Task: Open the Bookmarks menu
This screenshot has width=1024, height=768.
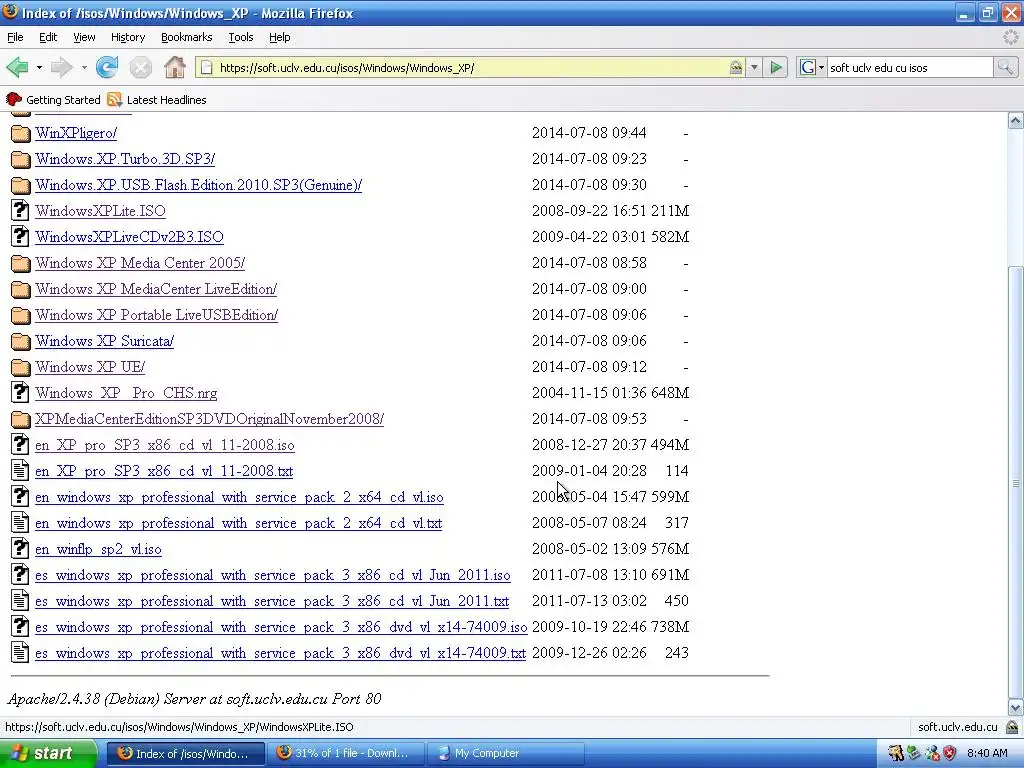Action: [x=186, y=37]
